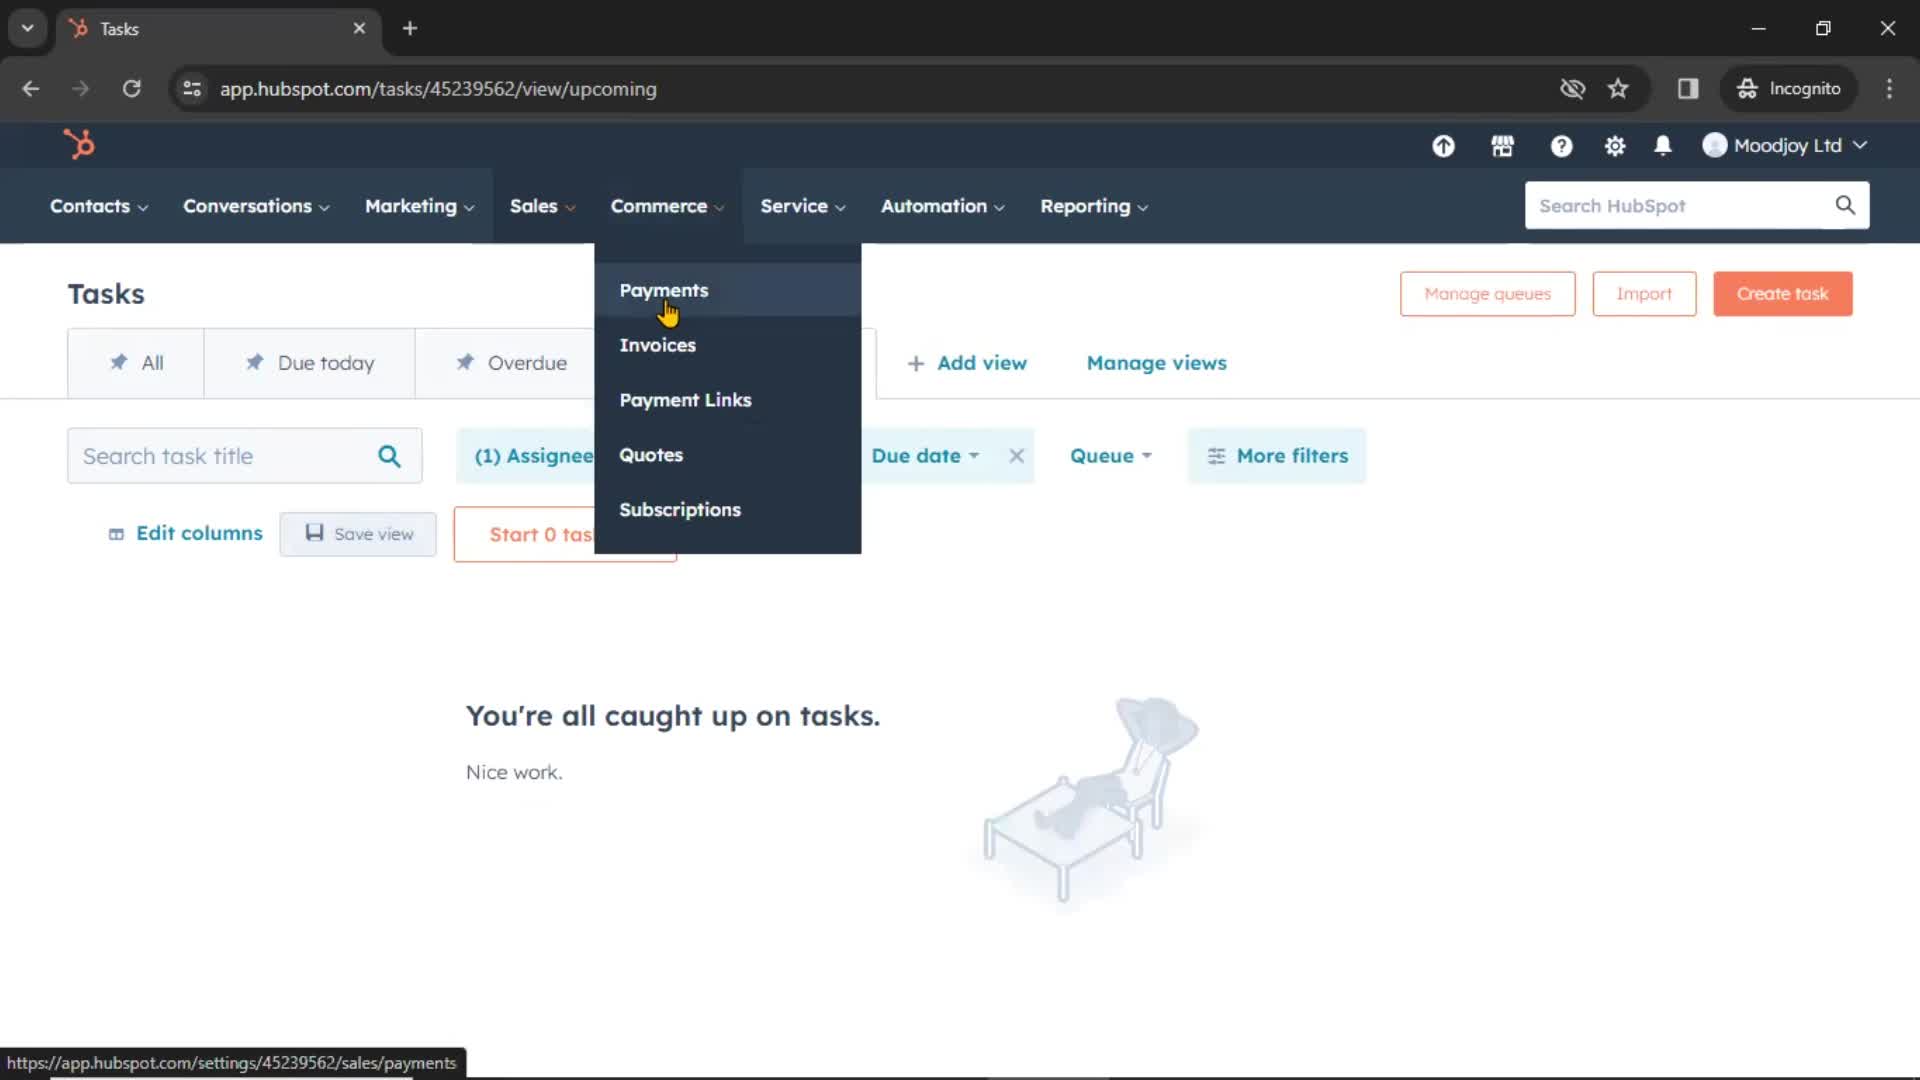Click the Create task button
Viewport: 1920px width, 1080px height.
(x=1783, y=293)
